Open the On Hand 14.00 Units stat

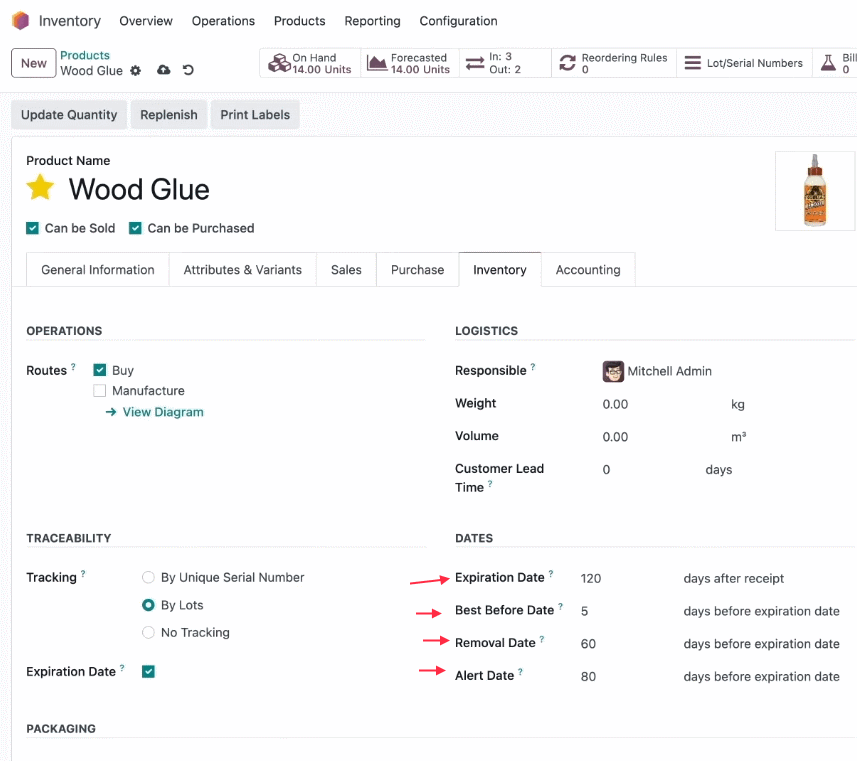pos(310,63)
